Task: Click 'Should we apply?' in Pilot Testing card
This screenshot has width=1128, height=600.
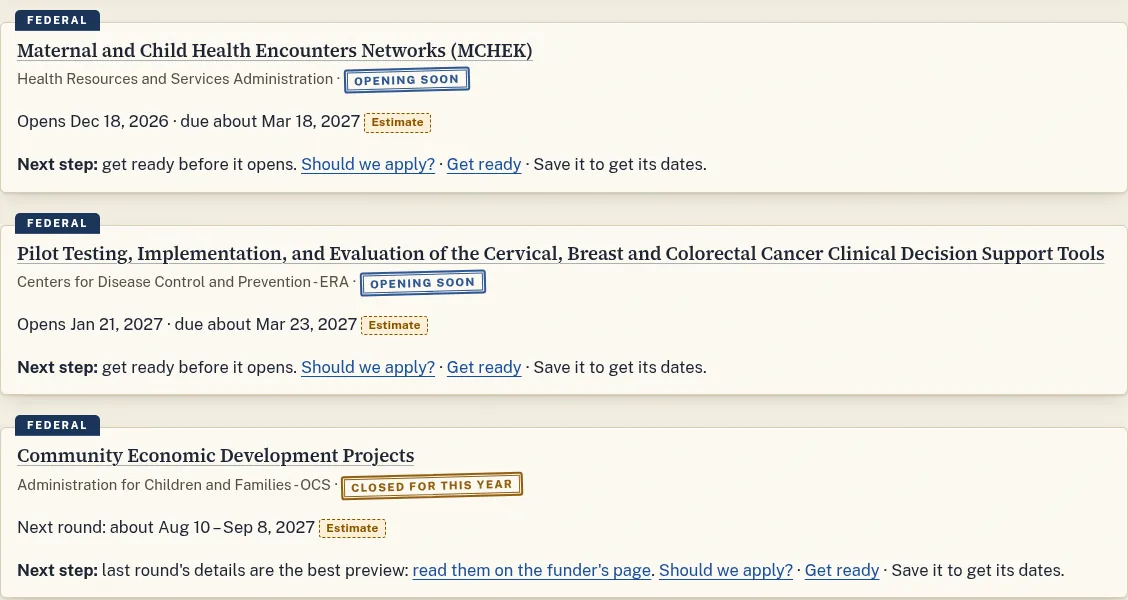Action: coord(368,367)
